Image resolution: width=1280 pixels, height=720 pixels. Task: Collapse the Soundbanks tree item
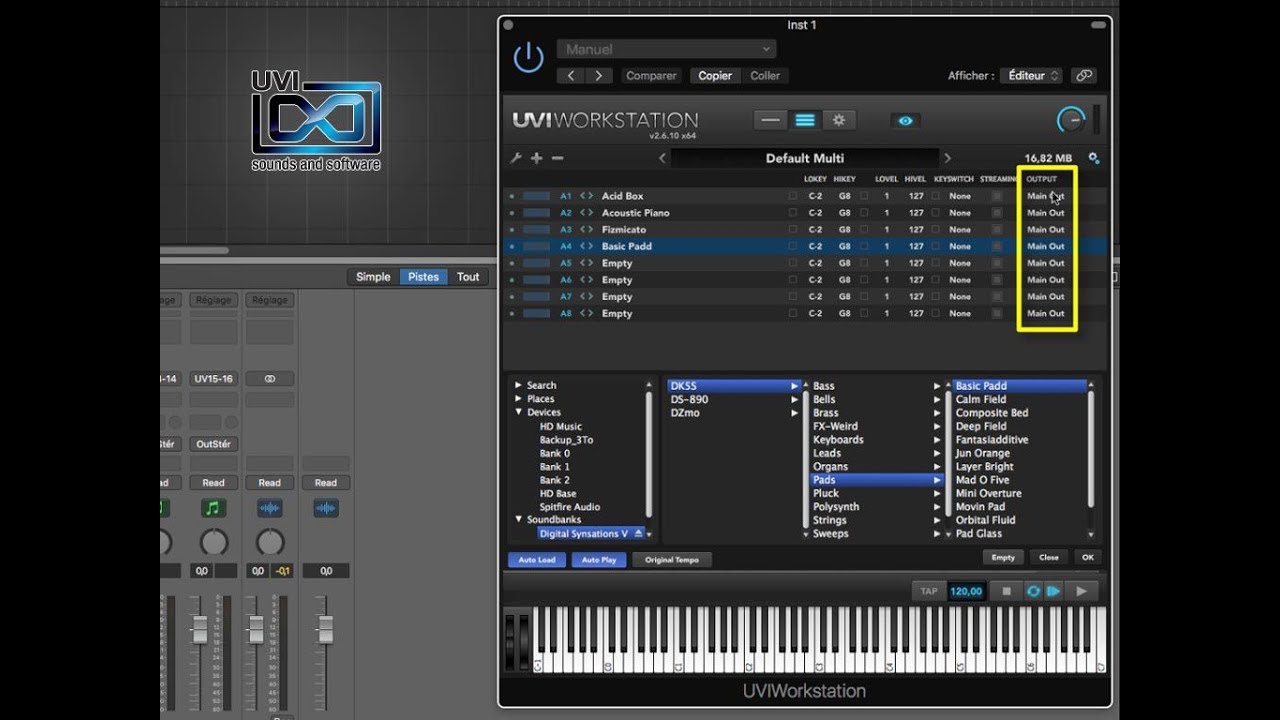coord(518,520)
